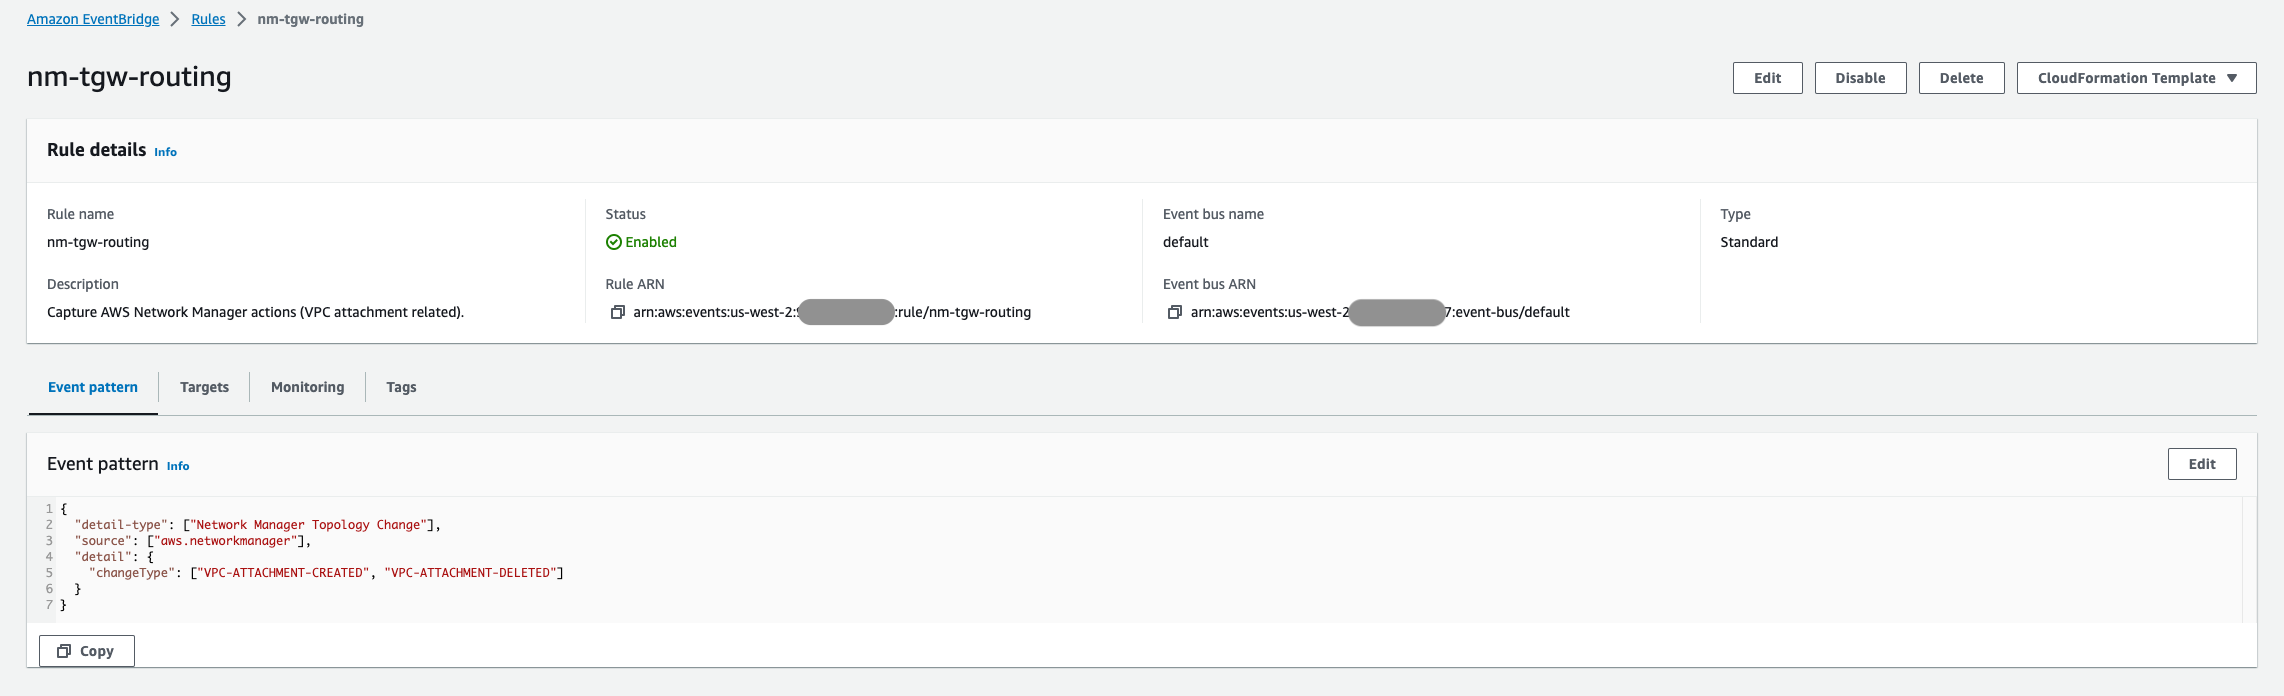Switch to the Monitoring tab
Image resolution: width=2284 pixels, height=696 pixels.
307,387
